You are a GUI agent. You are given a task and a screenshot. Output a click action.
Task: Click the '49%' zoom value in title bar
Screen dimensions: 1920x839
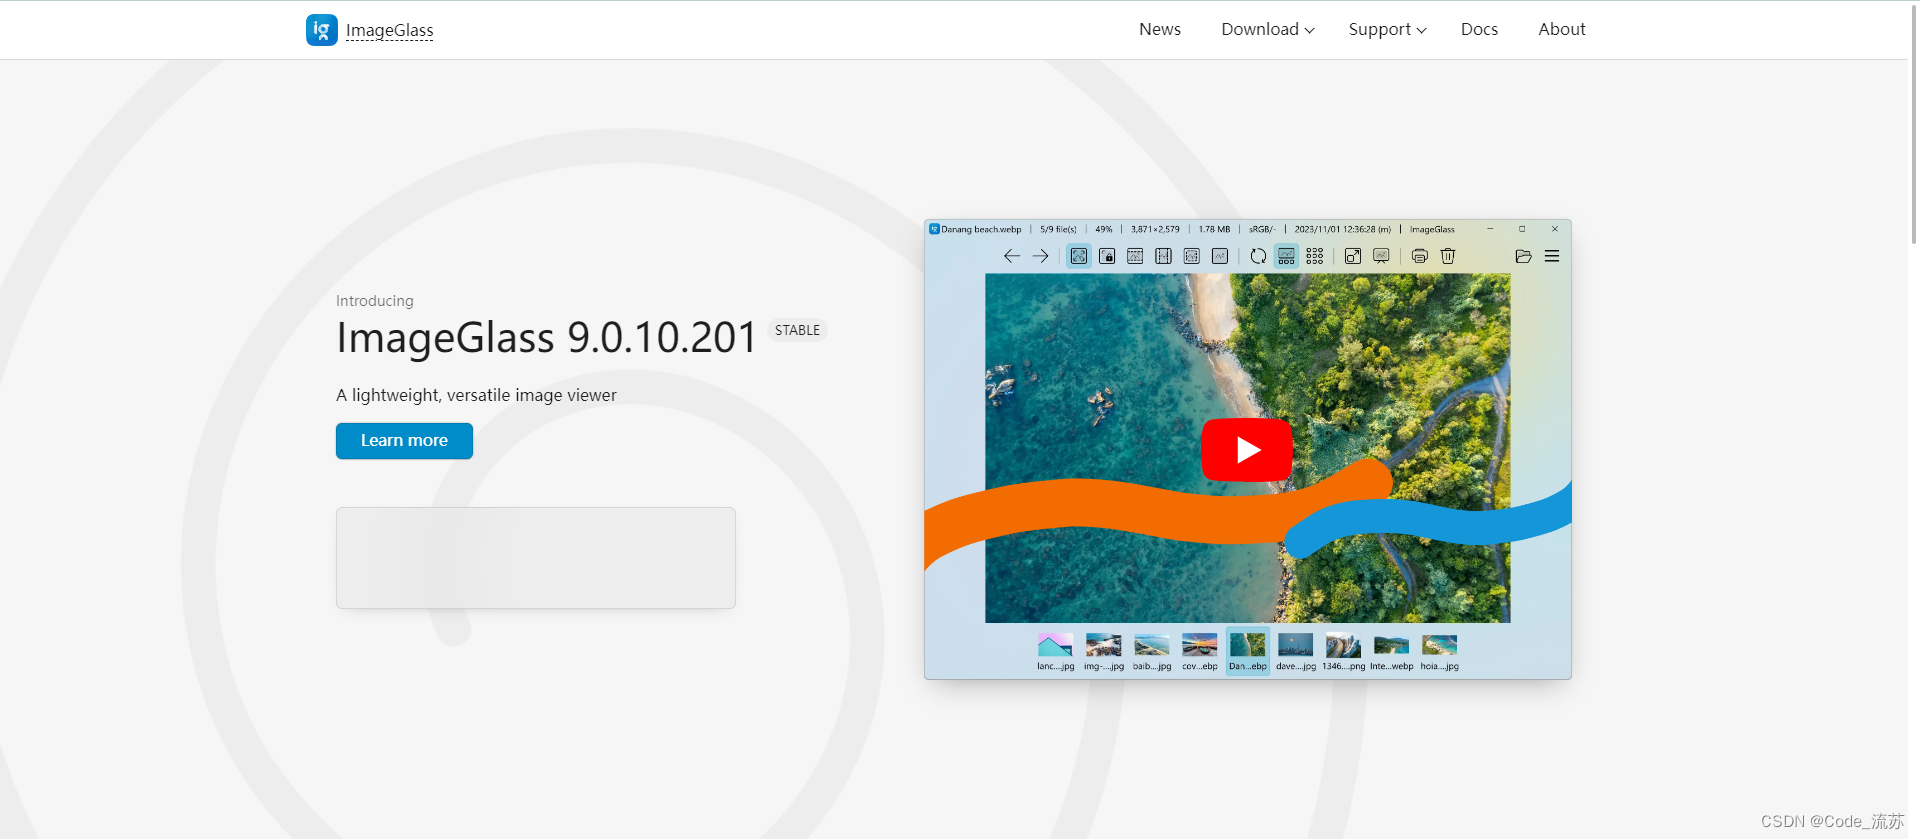pos(1104,229)
